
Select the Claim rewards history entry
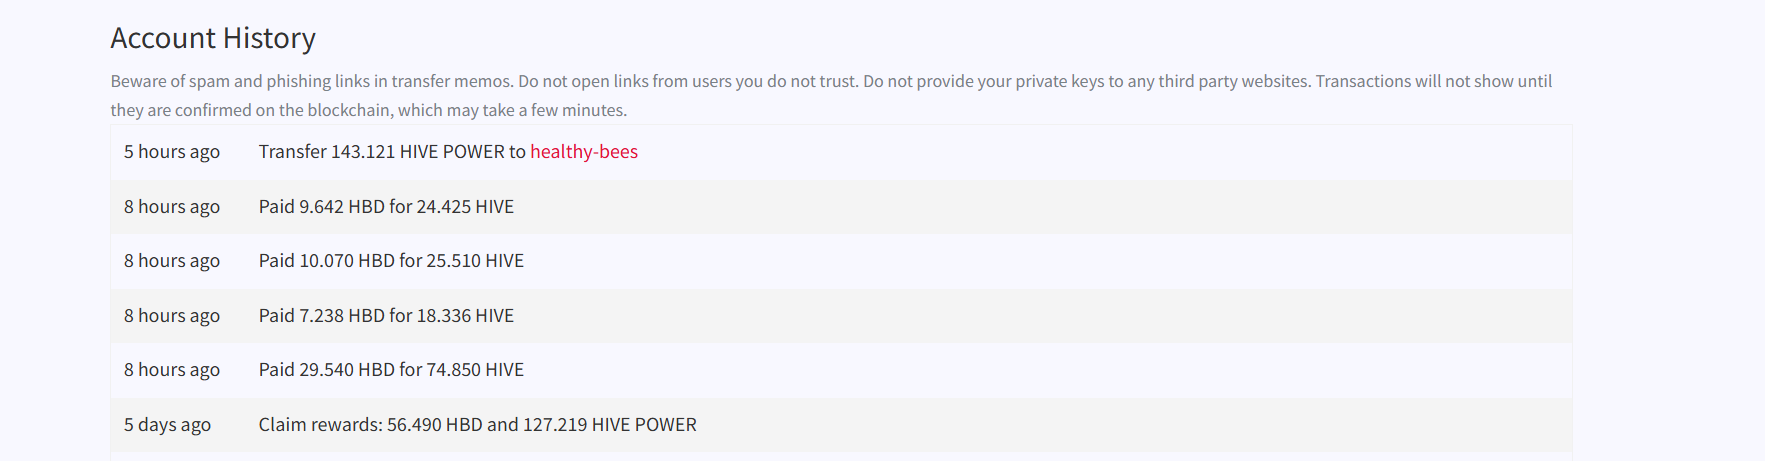(x=478, y=425)
